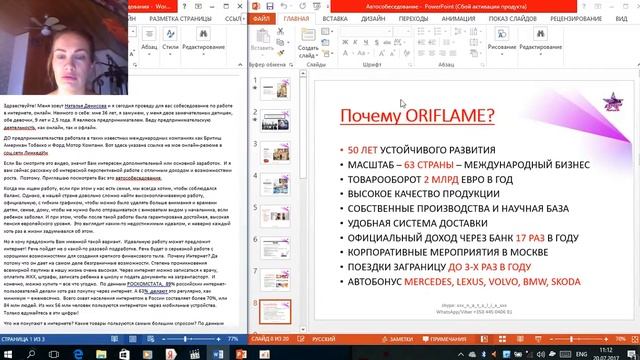Image resolution: width=640 pixels, height=360 pixels.
Task: Adjust the Word zoom slider
Action: (x=191, y=339)
